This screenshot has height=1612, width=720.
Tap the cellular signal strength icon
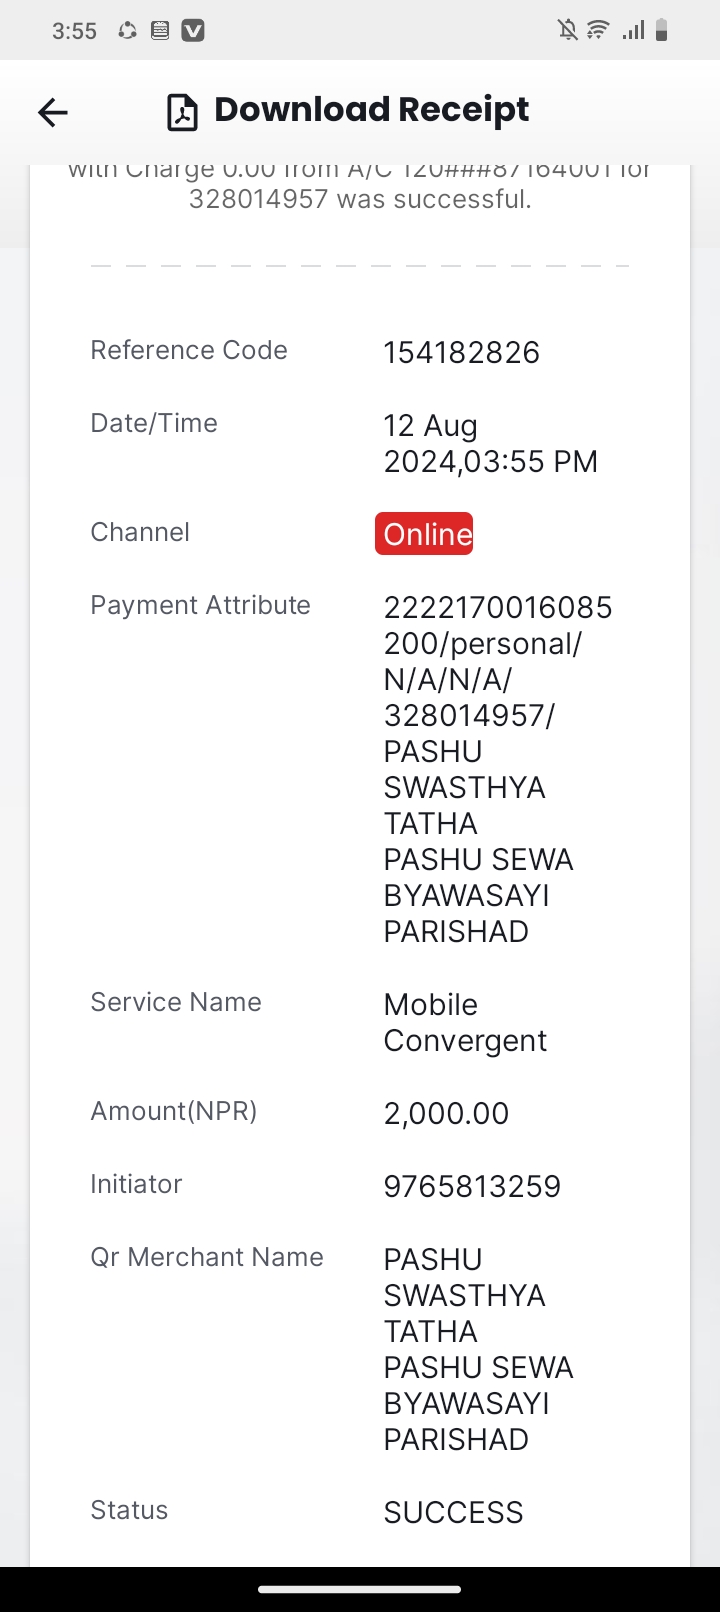click(633, 31)
